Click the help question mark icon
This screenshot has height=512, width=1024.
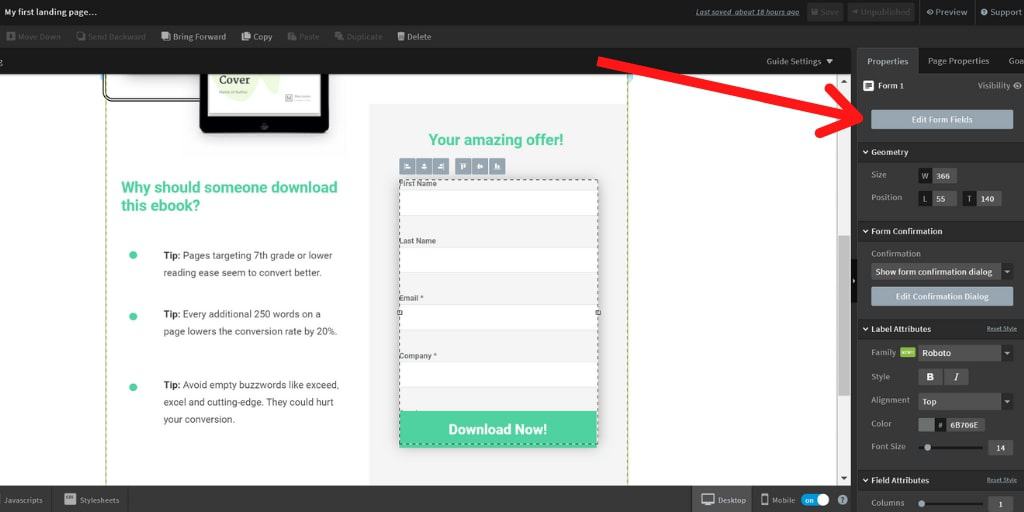point(842,500)
